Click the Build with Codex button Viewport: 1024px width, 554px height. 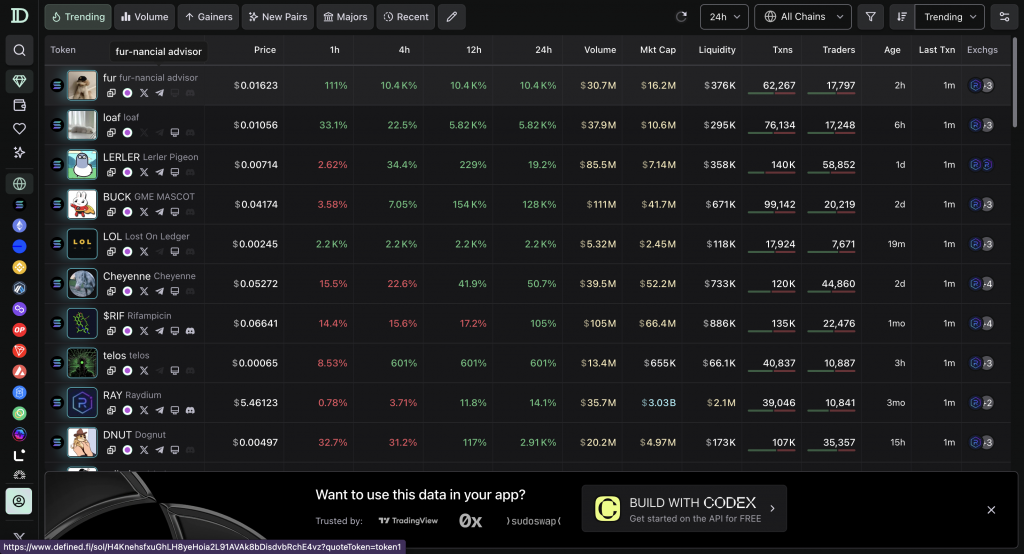click(683, 509)
